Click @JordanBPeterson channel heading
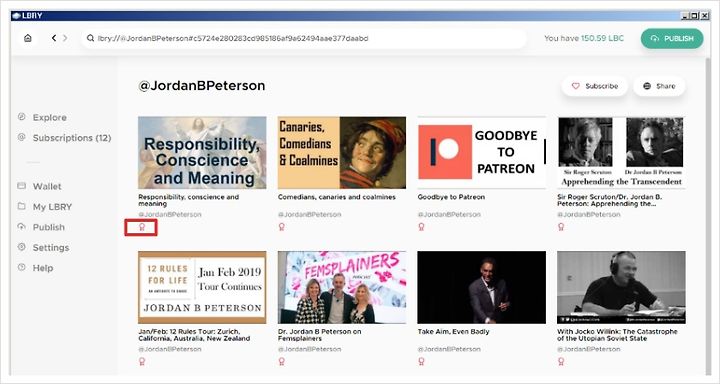This screenshot has width=720, height=384. 202,86
